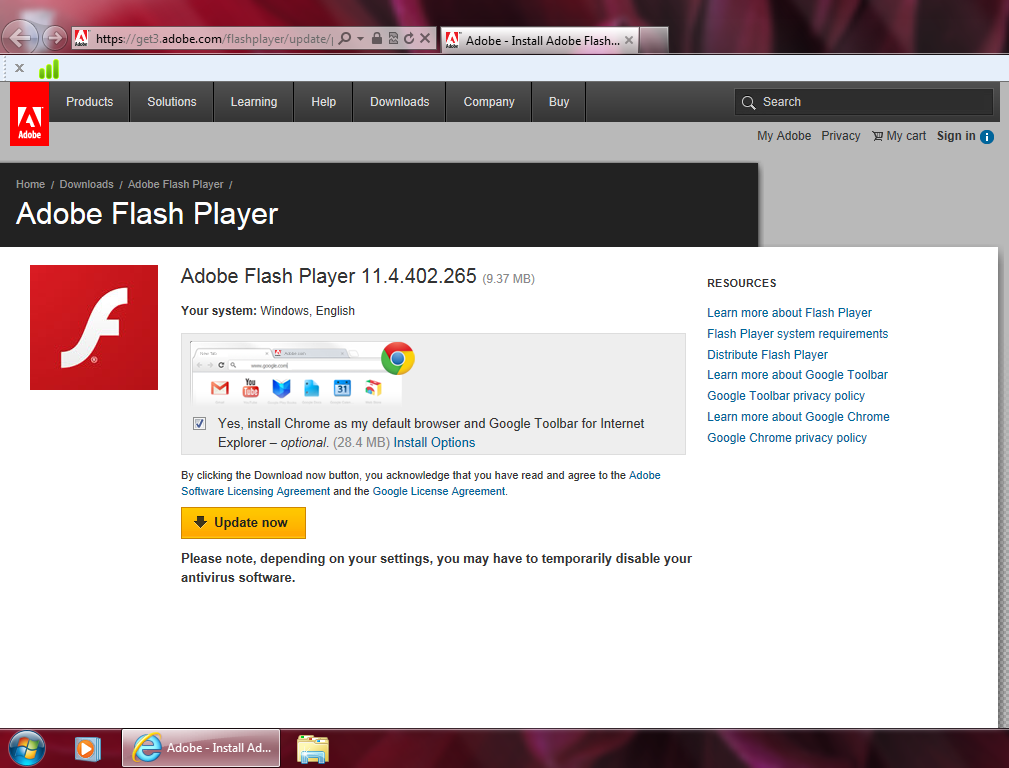The image size is (1009, 768).
Task: Open the Install Options link
Action: tap(434, 443)
